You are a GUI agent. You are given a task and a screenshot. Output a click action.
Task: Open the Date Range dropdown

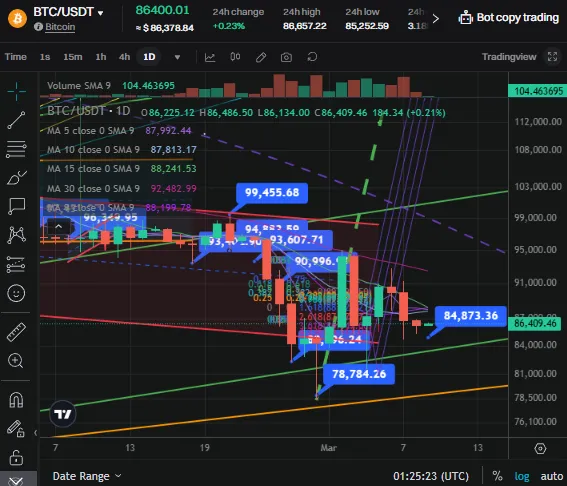click(x=87, y=476)
